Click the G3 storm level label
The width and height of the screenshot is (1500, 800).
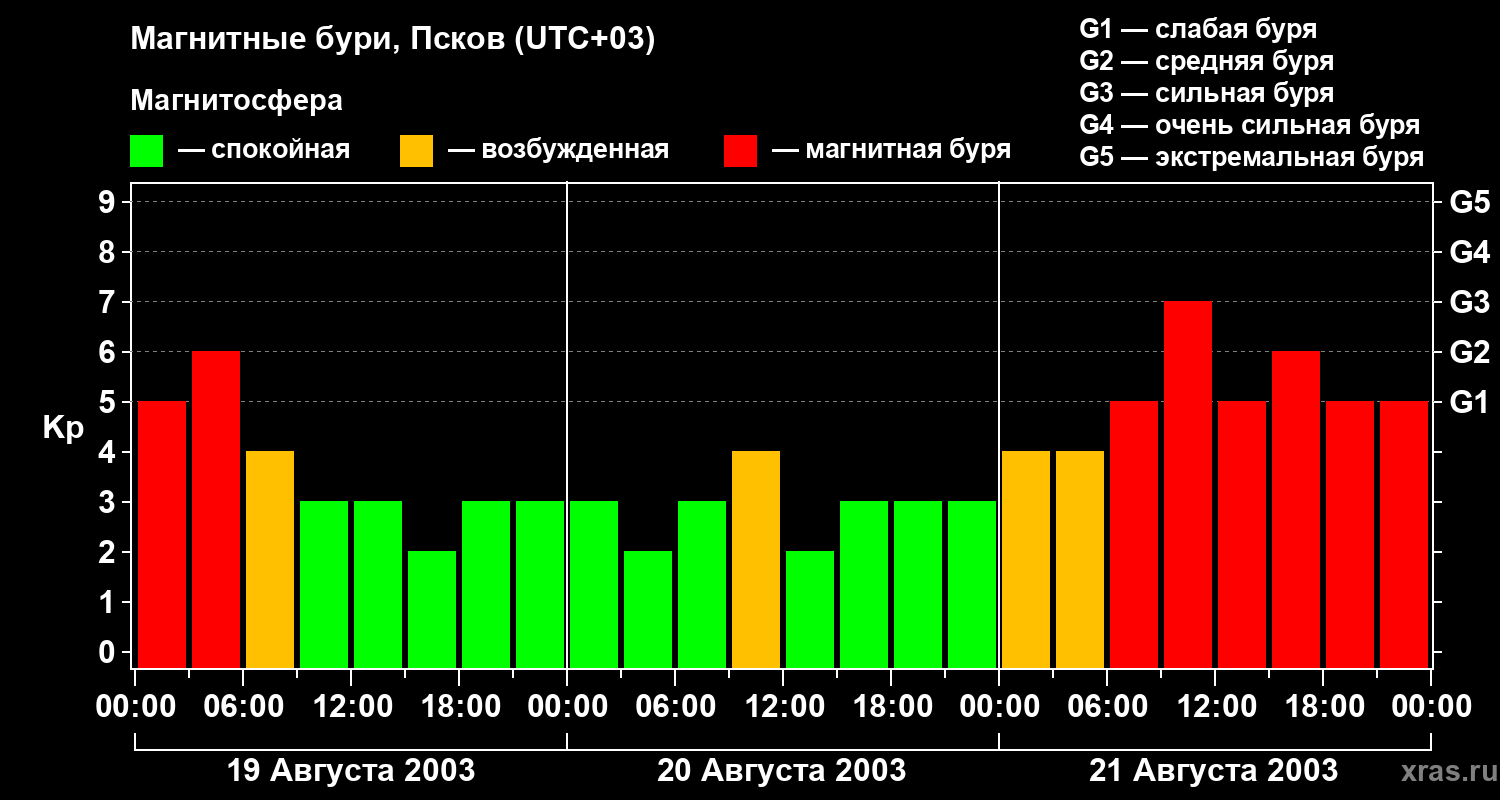[1469, 302]
